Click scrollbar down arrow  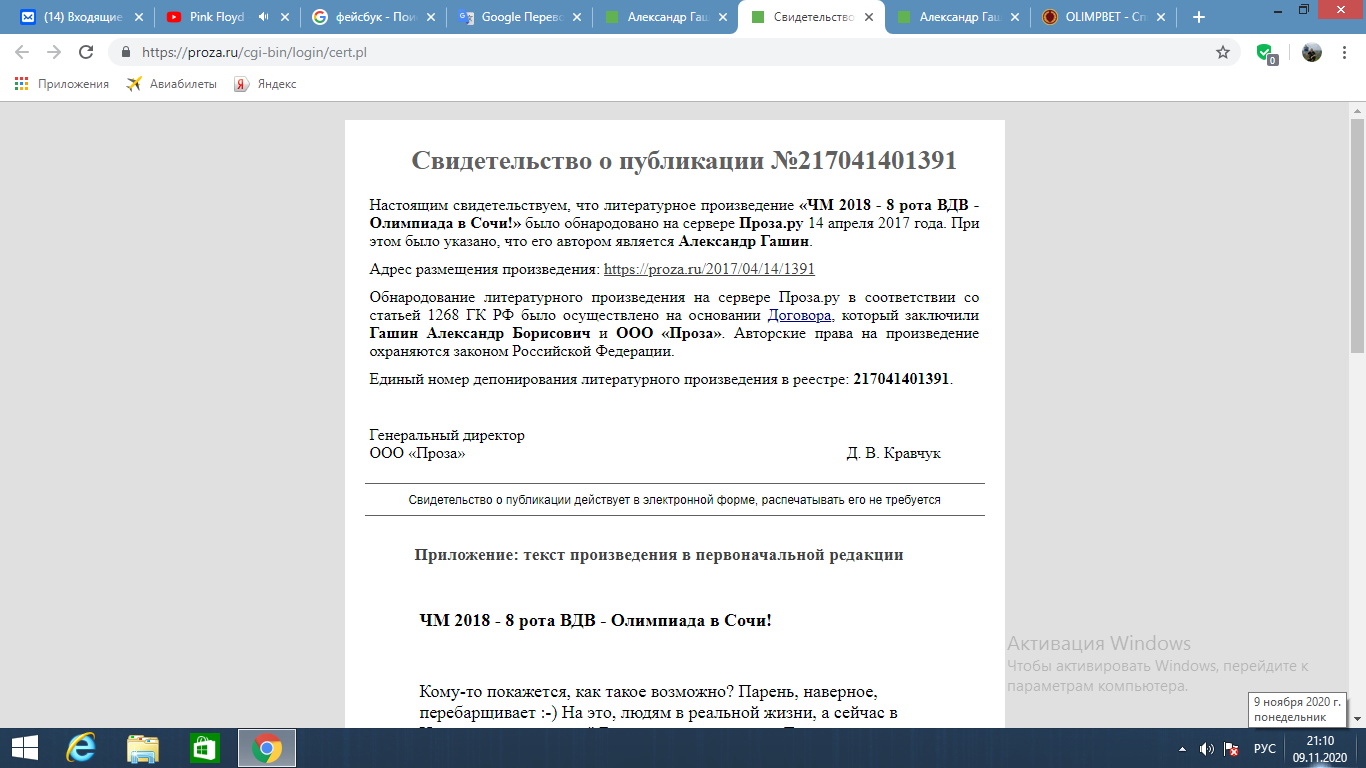point(1357,719)
